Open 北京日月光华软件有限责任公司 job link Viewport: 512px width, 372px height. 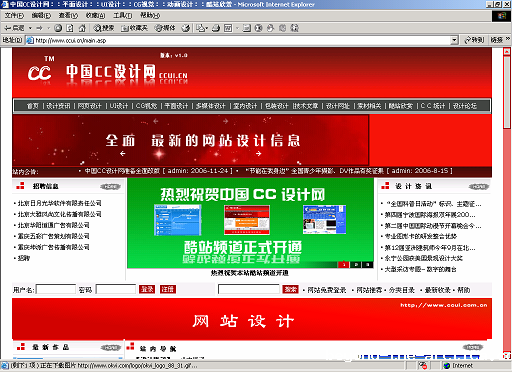coord(59,203)
